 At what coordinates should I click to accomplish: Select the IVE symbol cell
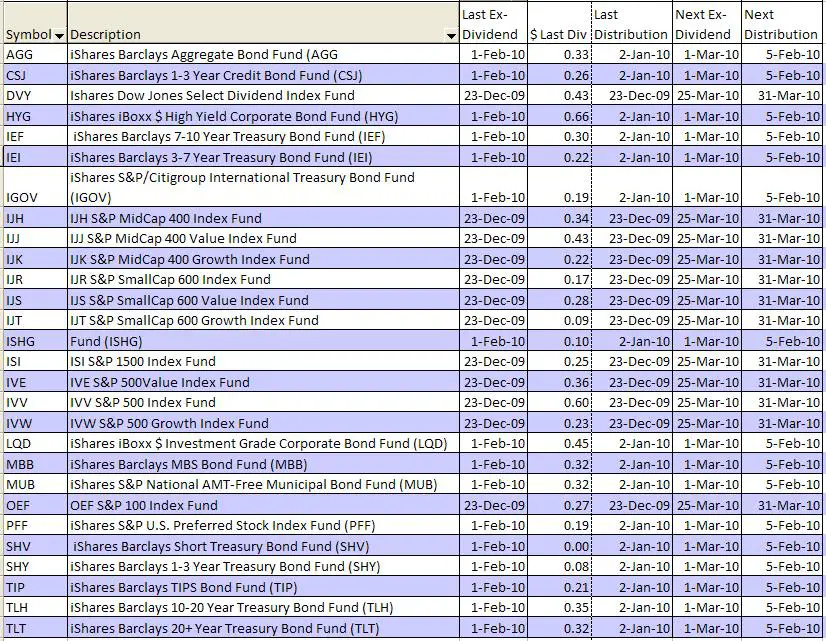pyautogui.click(x=35, y=382)
